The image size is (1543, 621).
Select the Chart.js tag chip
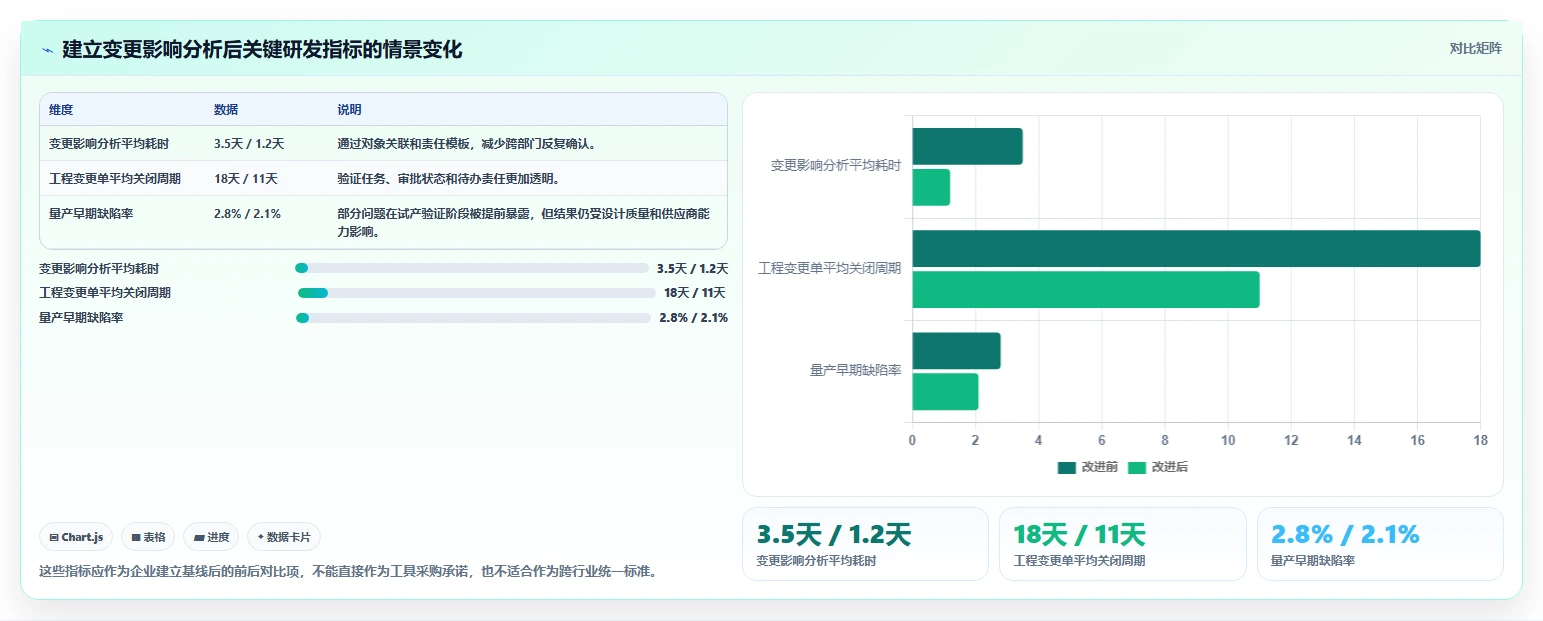pyautogui.click(x=77, y=537)
